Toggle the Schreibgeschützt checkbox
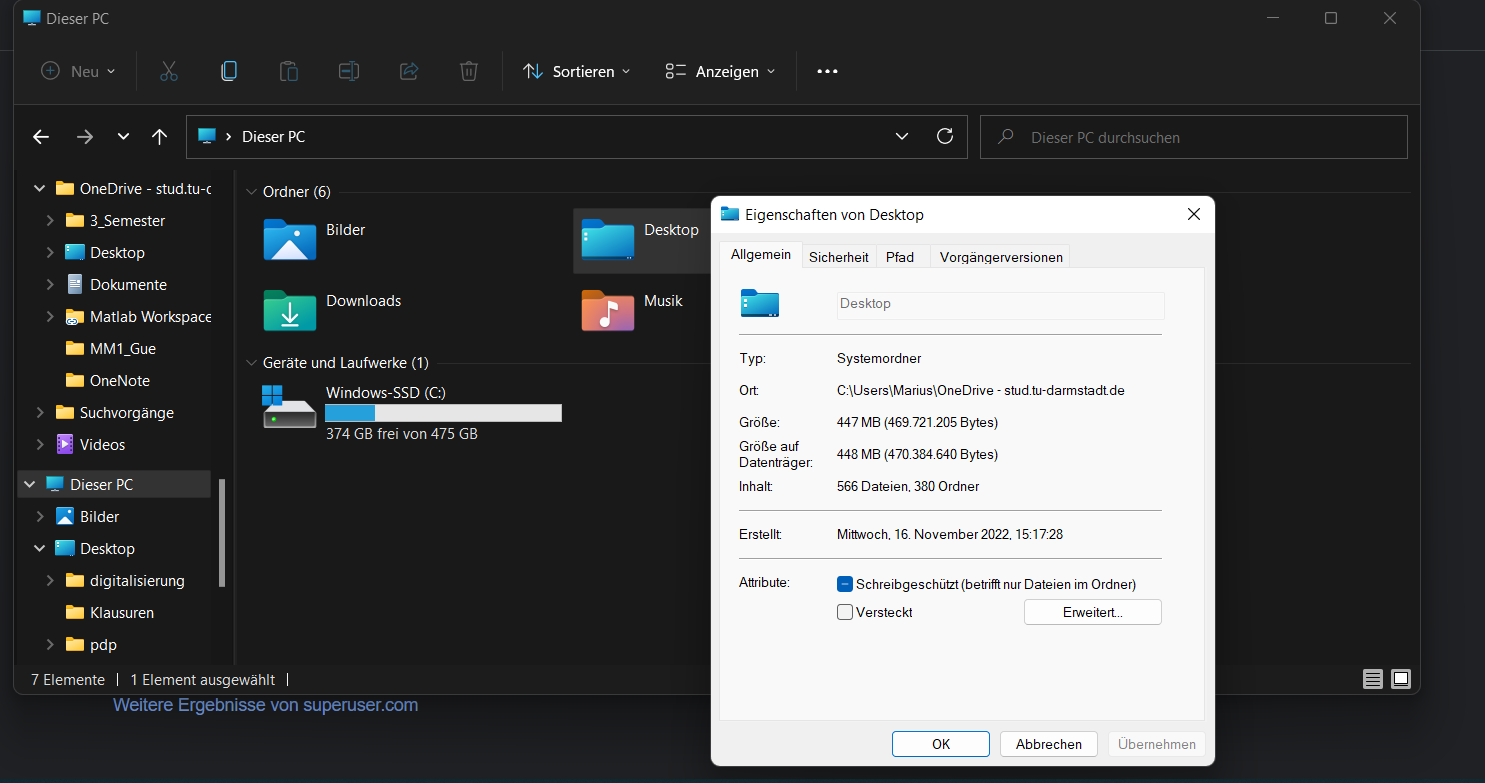Screen dimensions: 1485x783 click(x=845, y=584)
